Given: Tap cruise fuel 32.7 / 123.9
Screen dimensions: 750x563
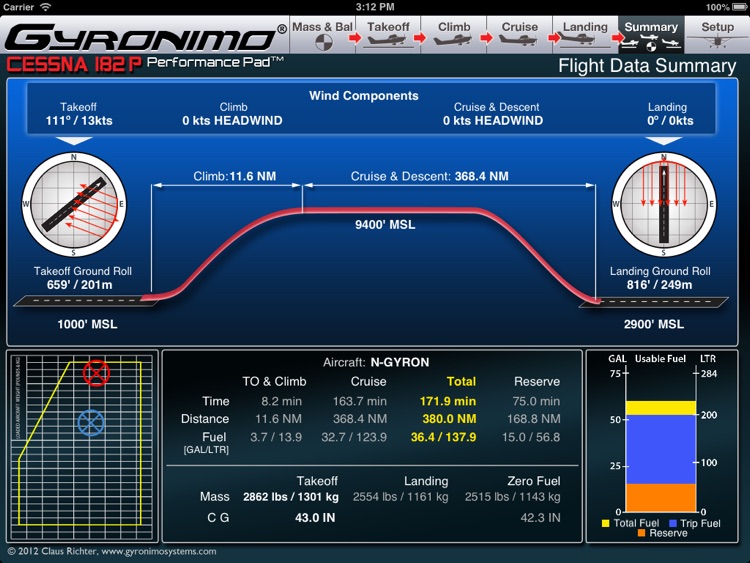Looking at the screenshot, I should (354, 437).
